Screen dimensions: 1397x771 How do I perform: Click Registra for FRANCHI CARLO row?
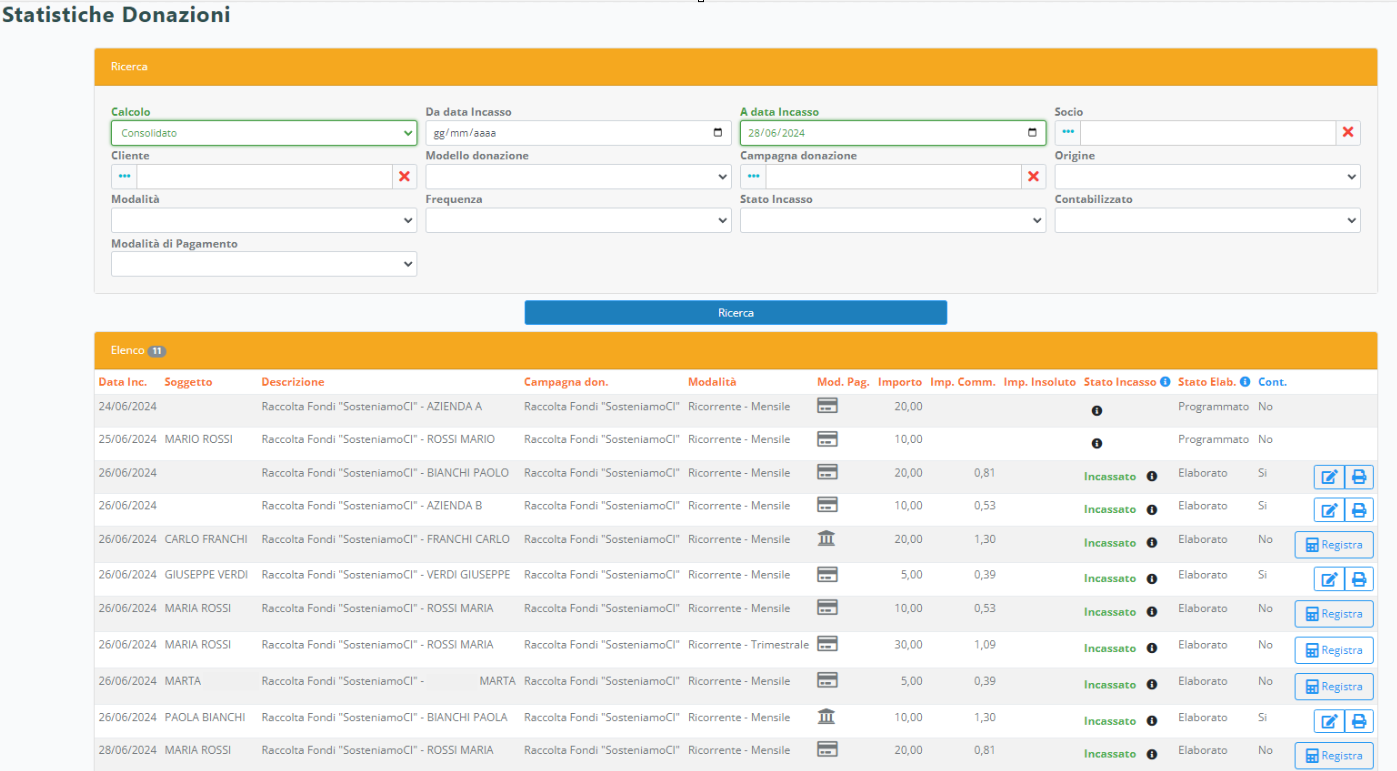coord(1333,545)
